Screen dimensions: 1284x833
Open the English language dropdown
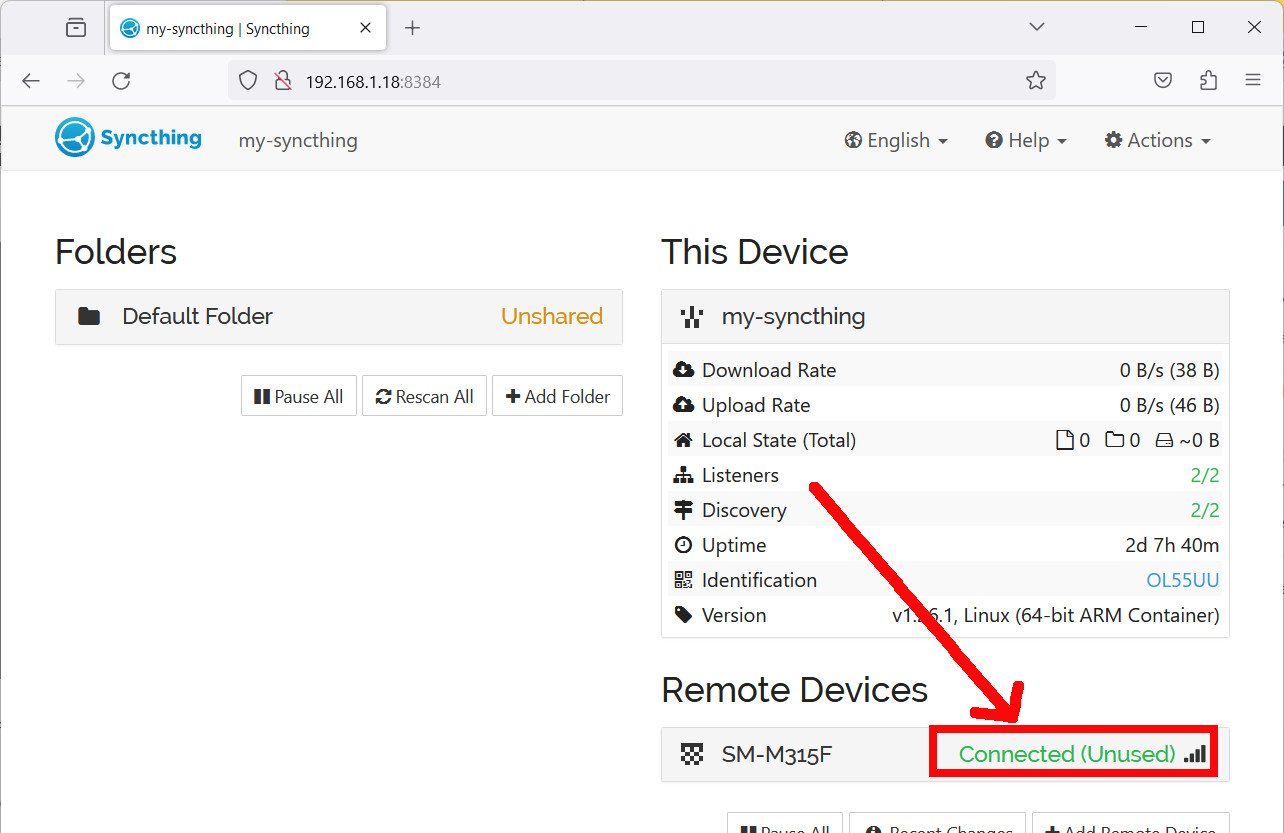coord(895,140)
